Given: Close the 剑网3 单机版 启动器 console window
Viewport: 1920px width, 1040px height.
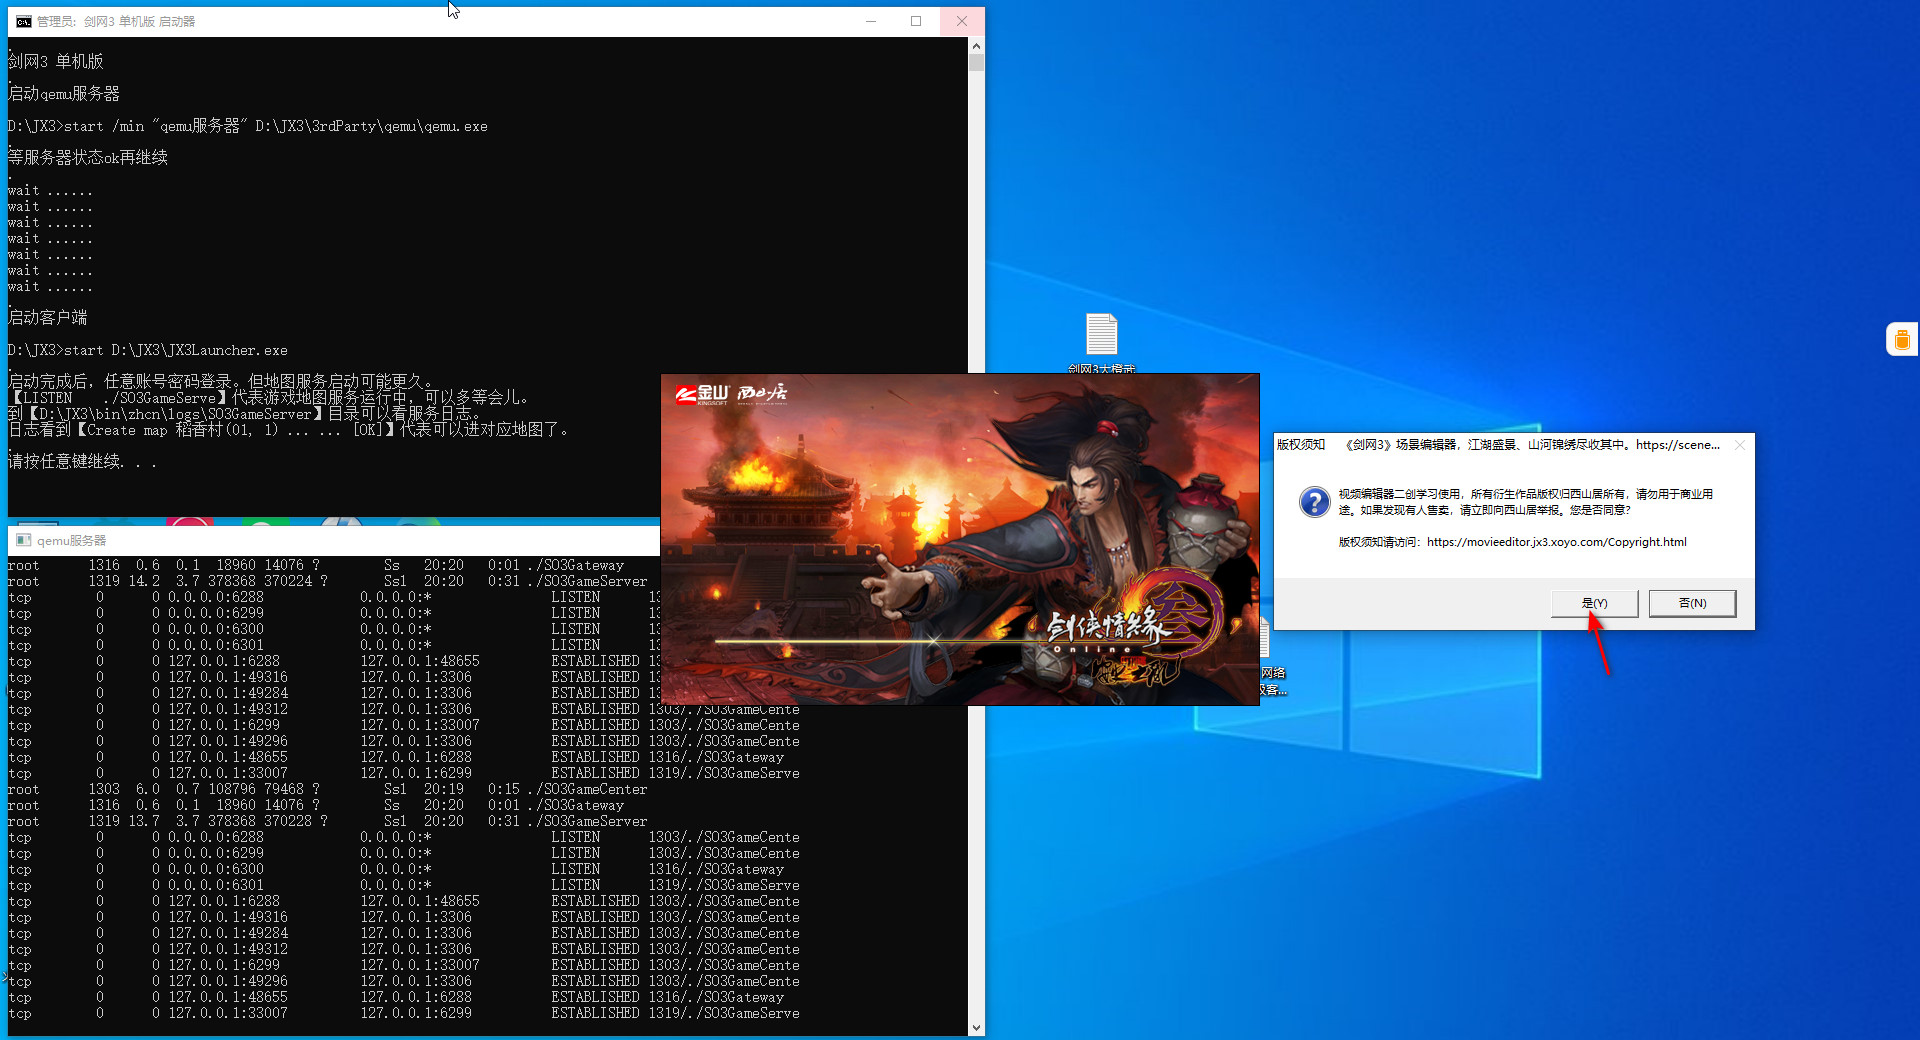Looking at the screenshot, I should (962, 21).
